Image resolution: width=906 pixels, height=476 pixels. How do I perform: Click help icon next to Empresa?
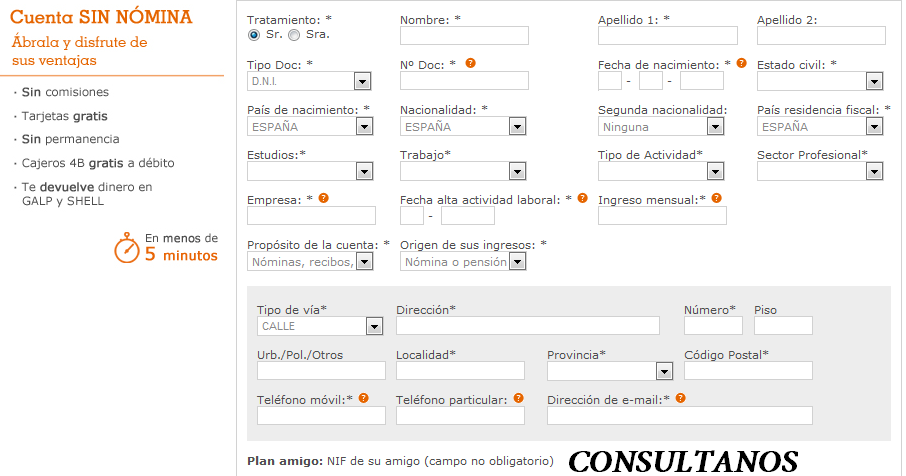pyautogui.click(x=323, y=198)
